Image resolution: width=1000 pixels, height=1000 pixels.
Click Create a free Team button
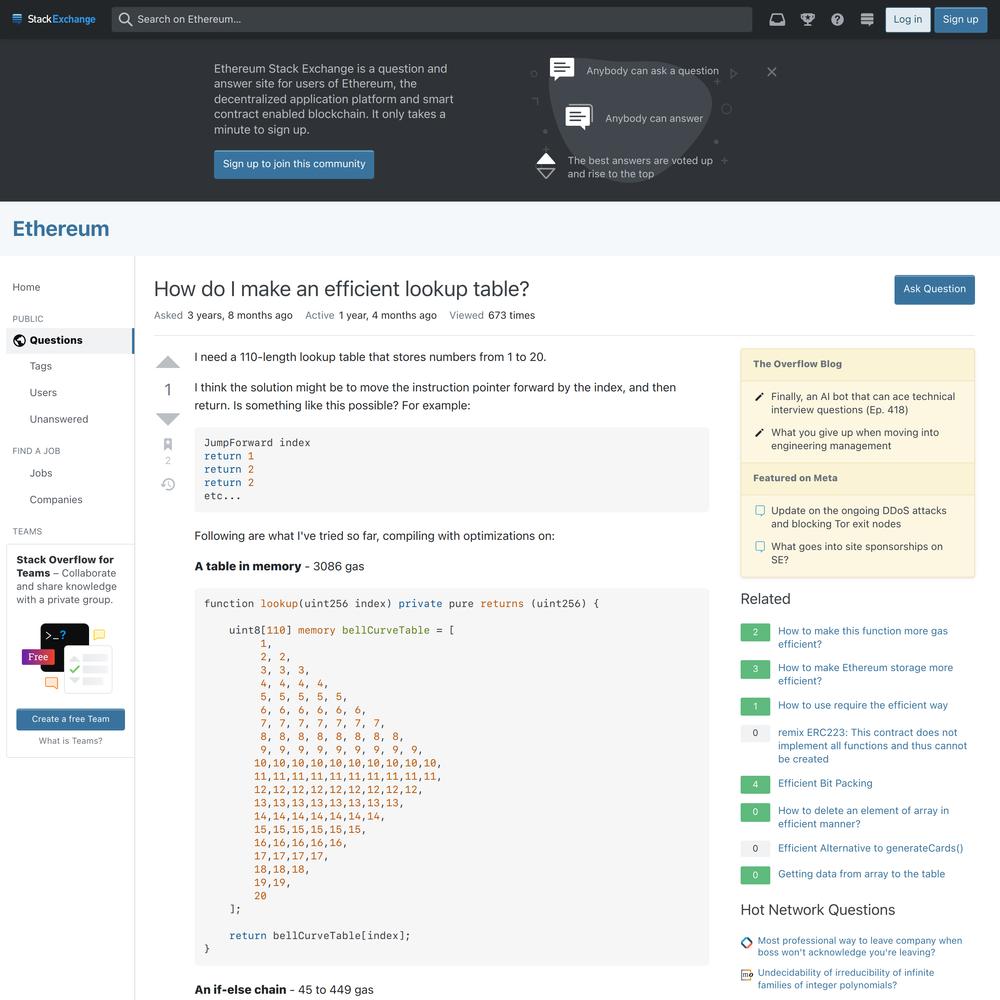click(71, 719)
